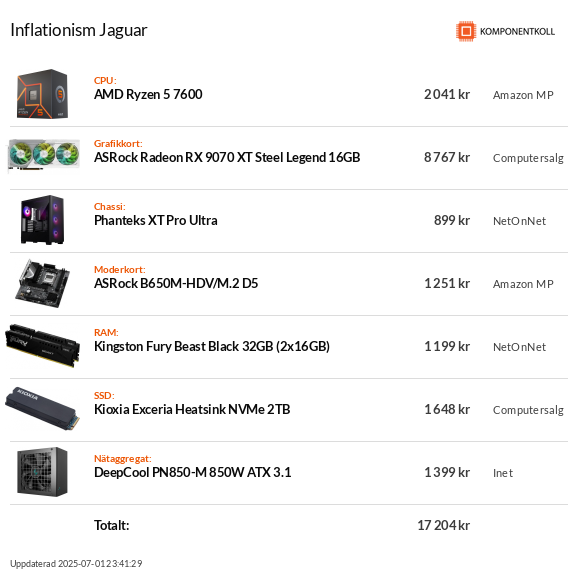The height and width of the screenshot is (577, 577).
Task: Click the Komponentkoll chip logo icon
Action: coord(466,31)
